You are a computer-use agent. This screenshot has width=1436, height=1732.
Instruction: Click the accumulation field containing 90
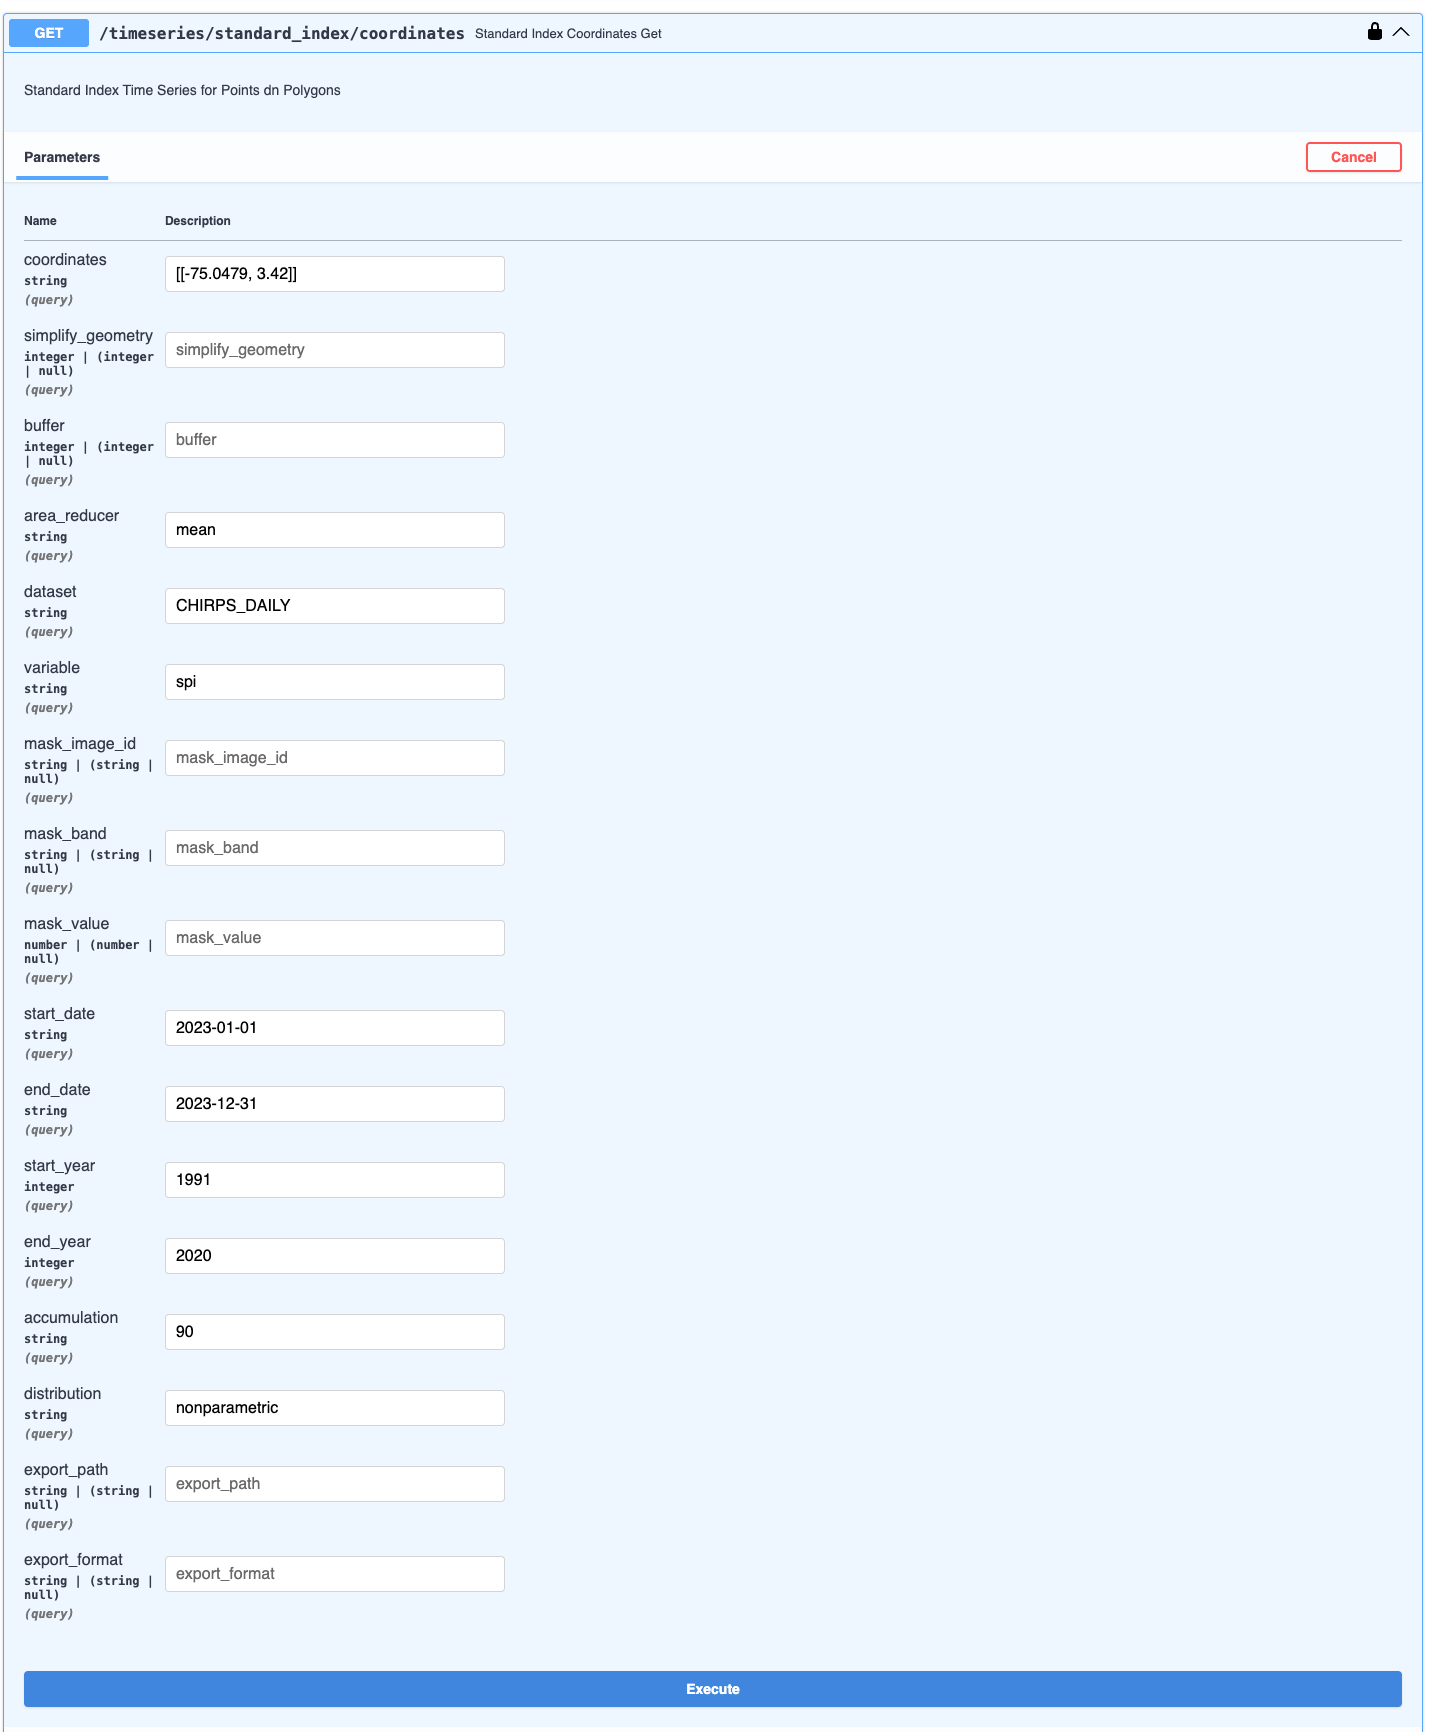334,1332
